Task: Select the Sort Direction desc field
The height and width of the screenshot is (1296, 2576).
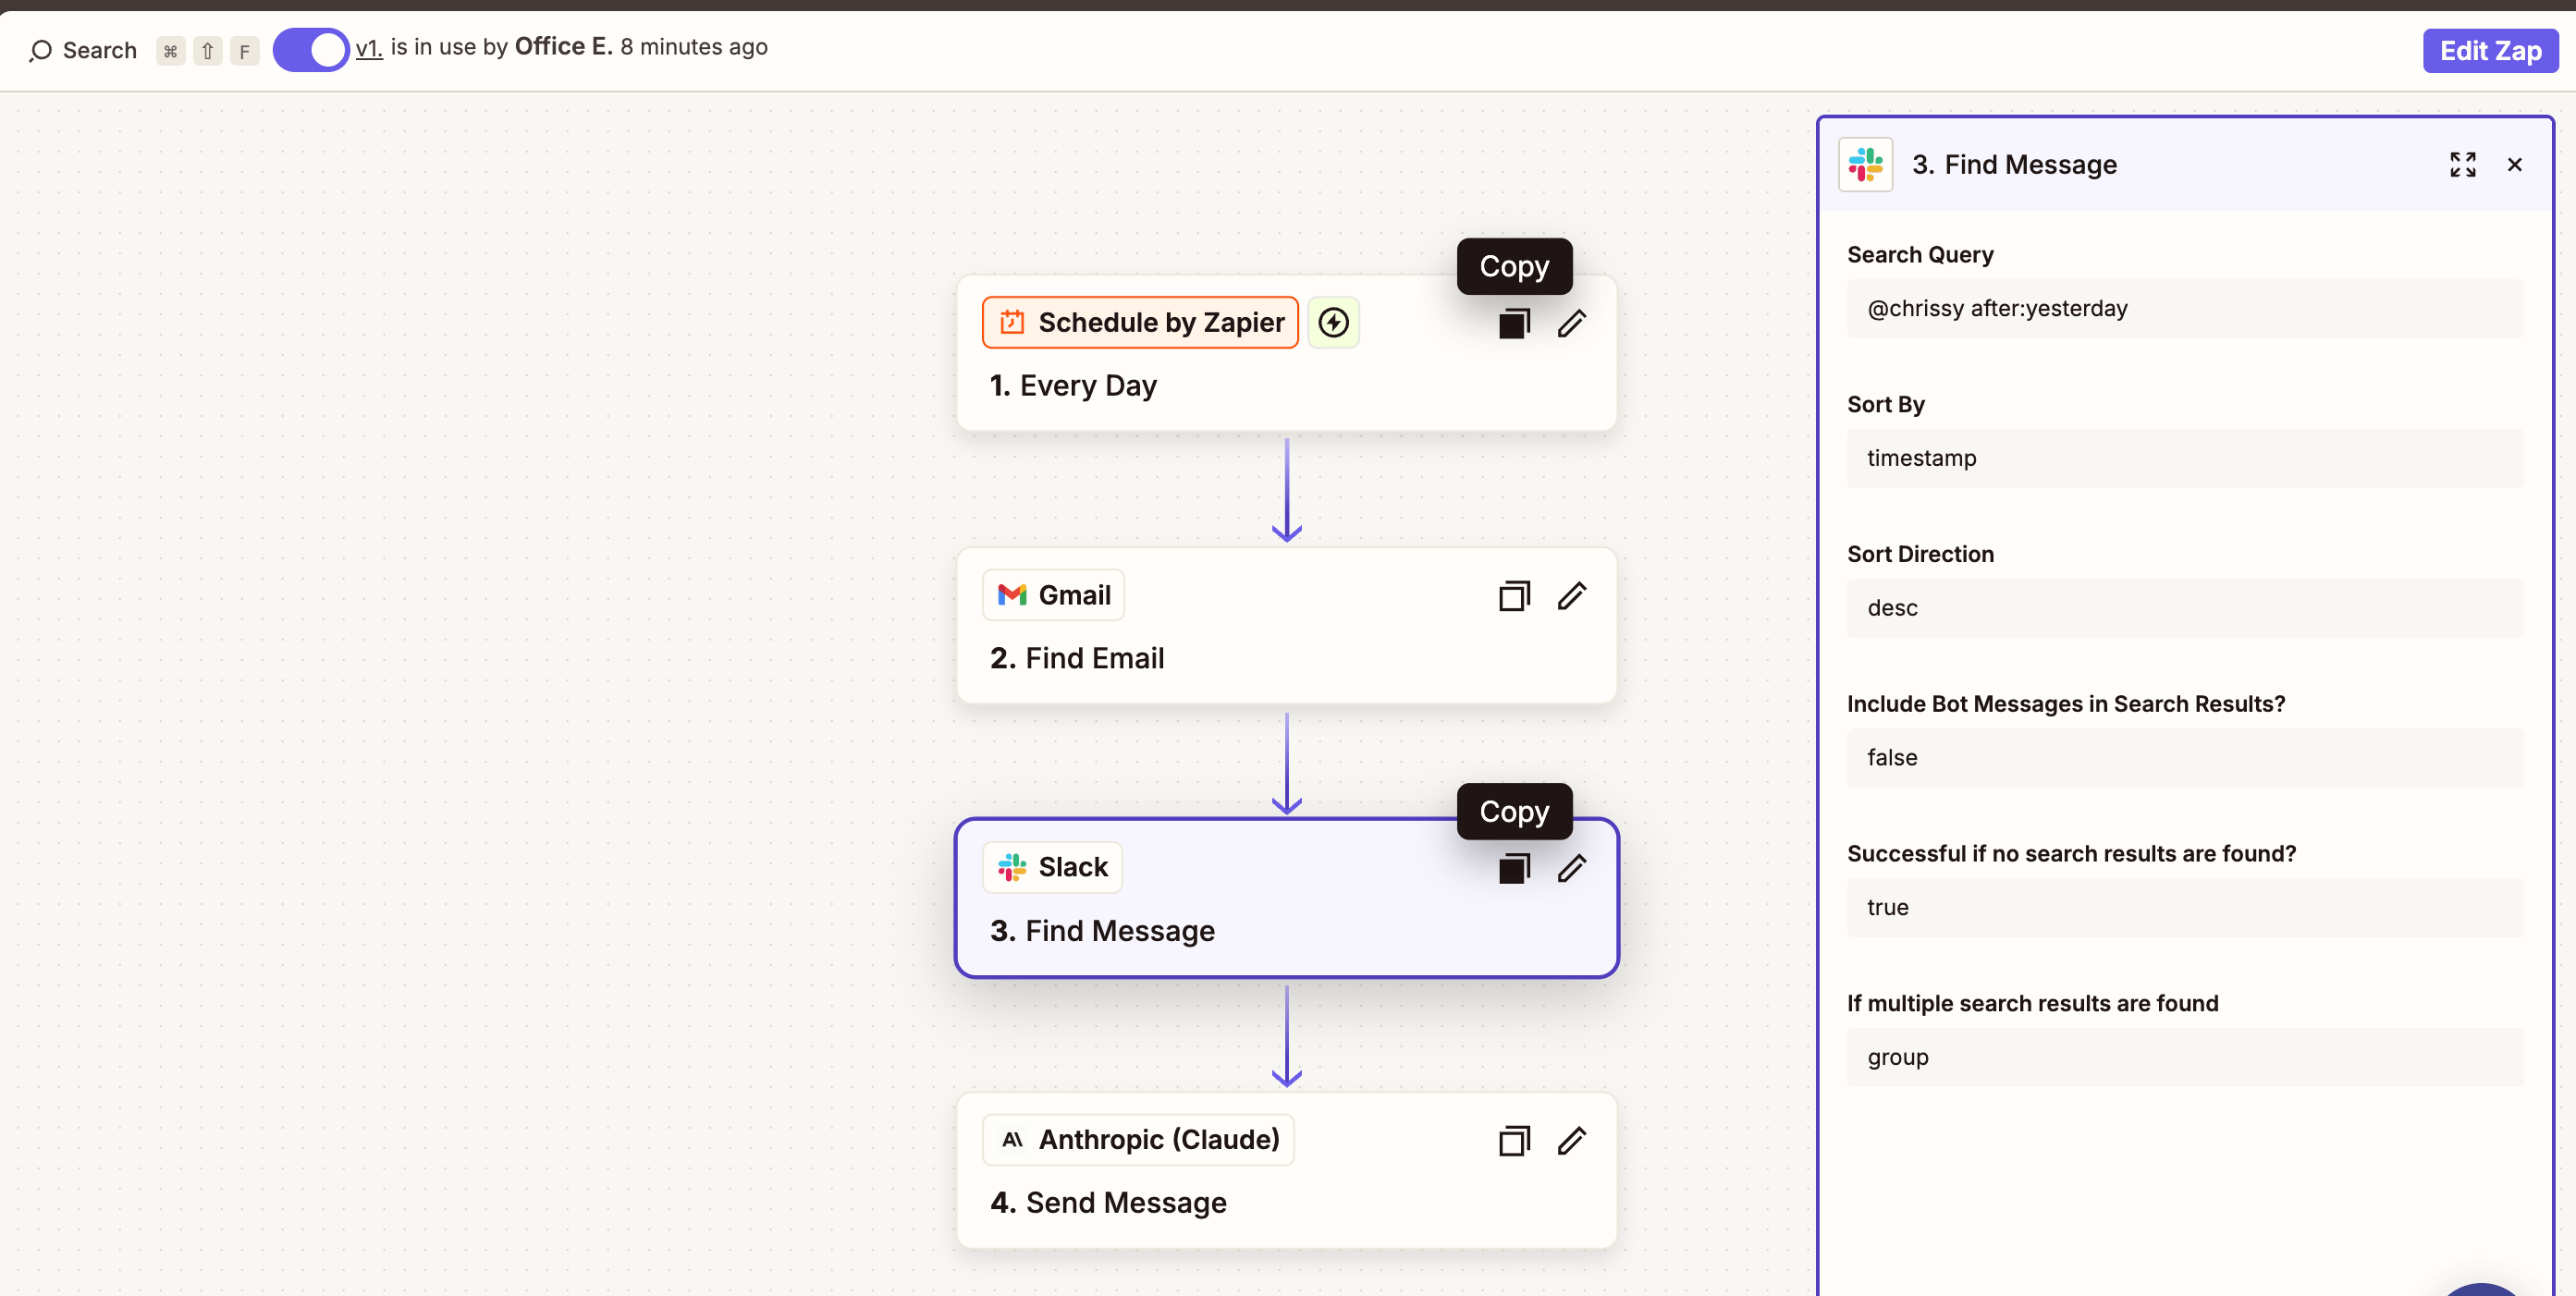Action: (x=2184, y=608)
